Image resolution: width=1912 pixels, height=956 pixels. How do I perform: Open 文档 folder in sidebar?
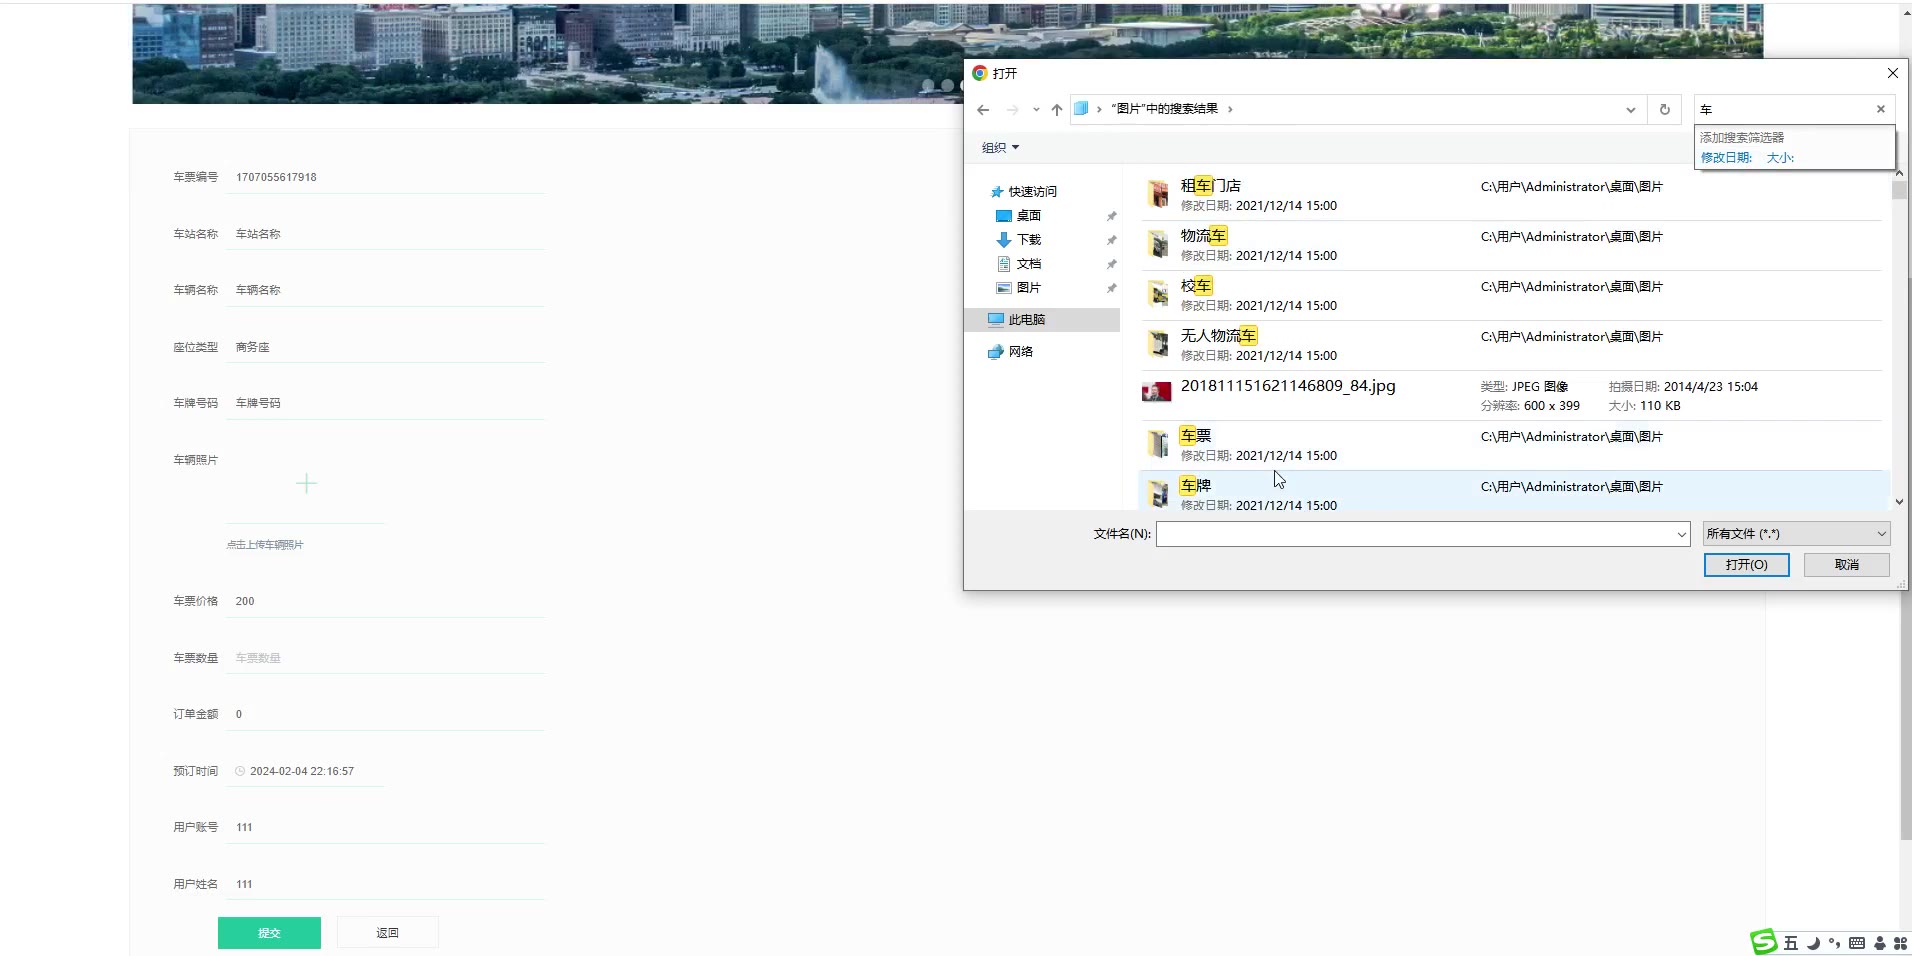click(x=1028, y=264)
